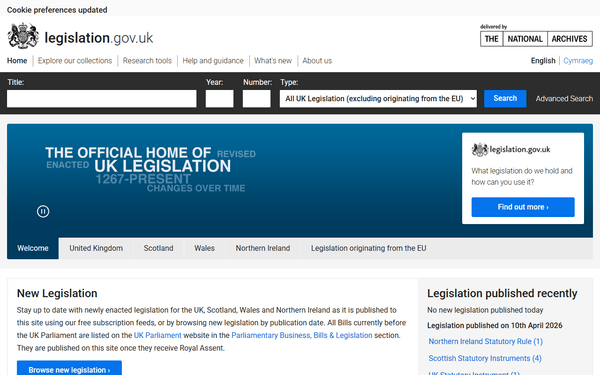Click the royal coat of arms logo
This screenshot has height=375, width=600.
[23, 36]
